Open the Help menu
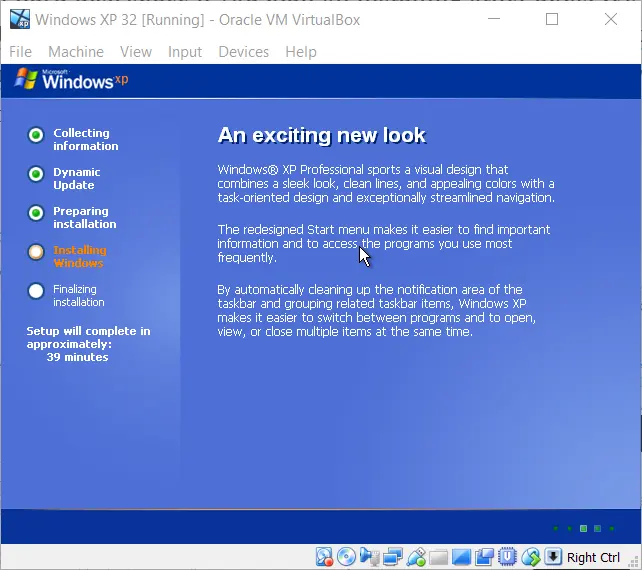This screenshot has height=570, width=642. click(301, 52)
